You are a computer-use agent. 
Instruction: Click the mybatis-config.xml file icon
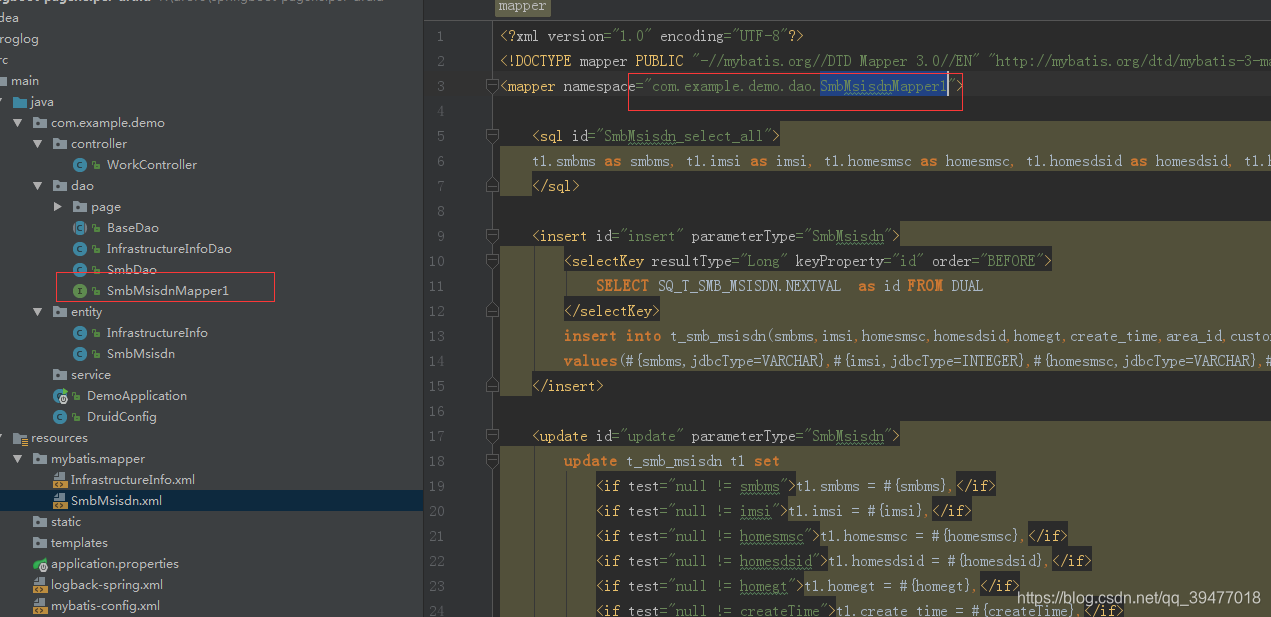pyautogui.click(x=40, y=606)
